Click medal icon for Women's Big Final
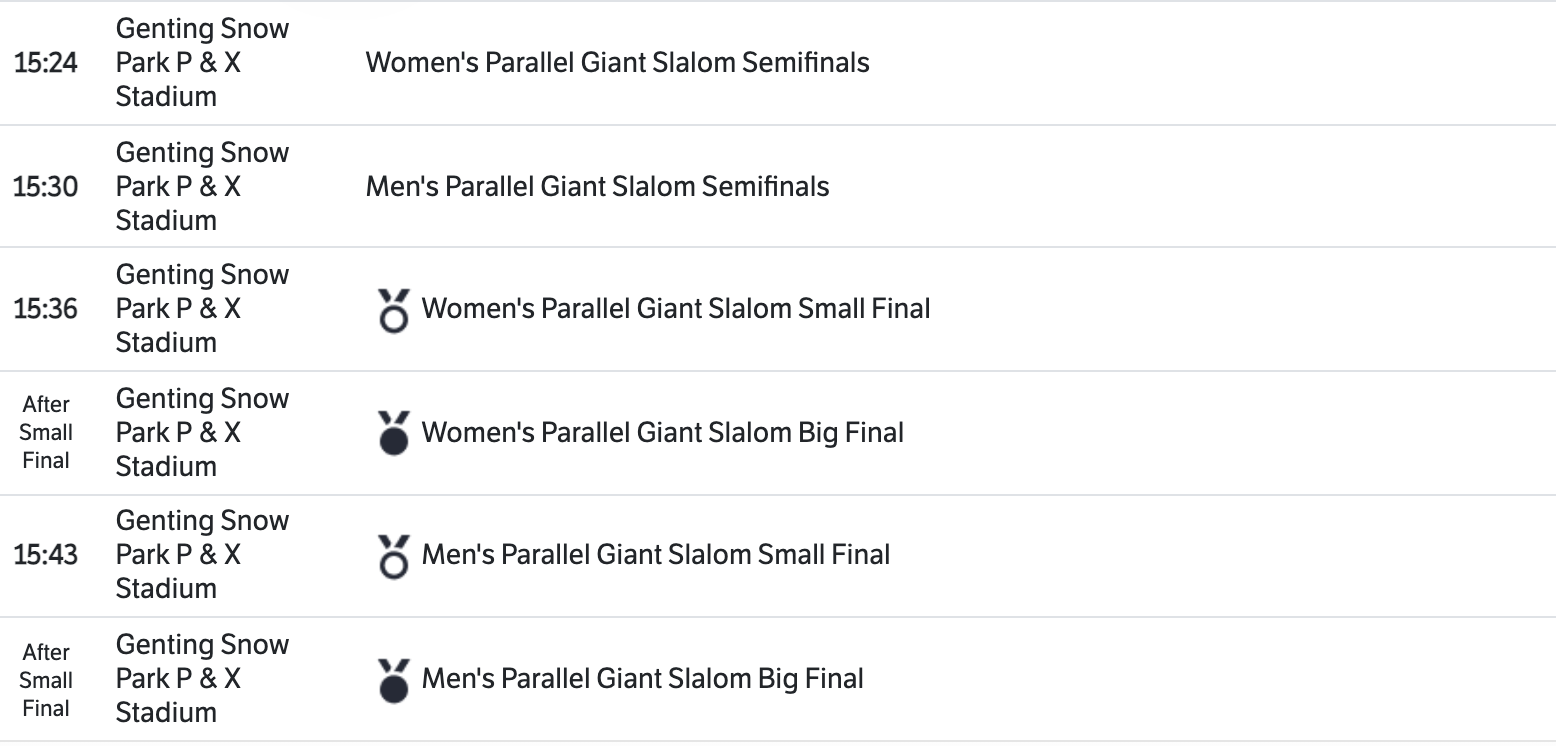 (x=394, y=434)
